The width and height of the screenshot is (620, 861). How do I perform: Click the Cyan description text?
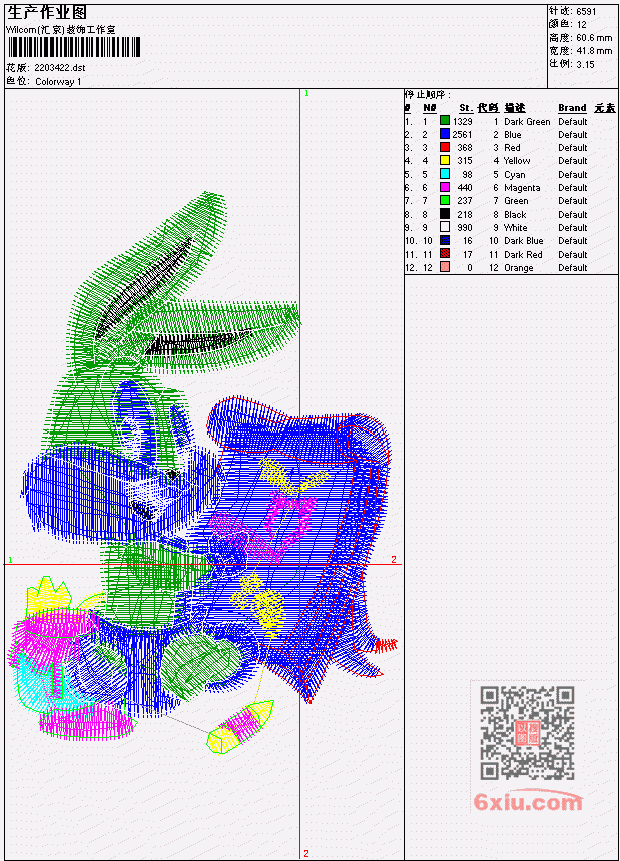515,175
